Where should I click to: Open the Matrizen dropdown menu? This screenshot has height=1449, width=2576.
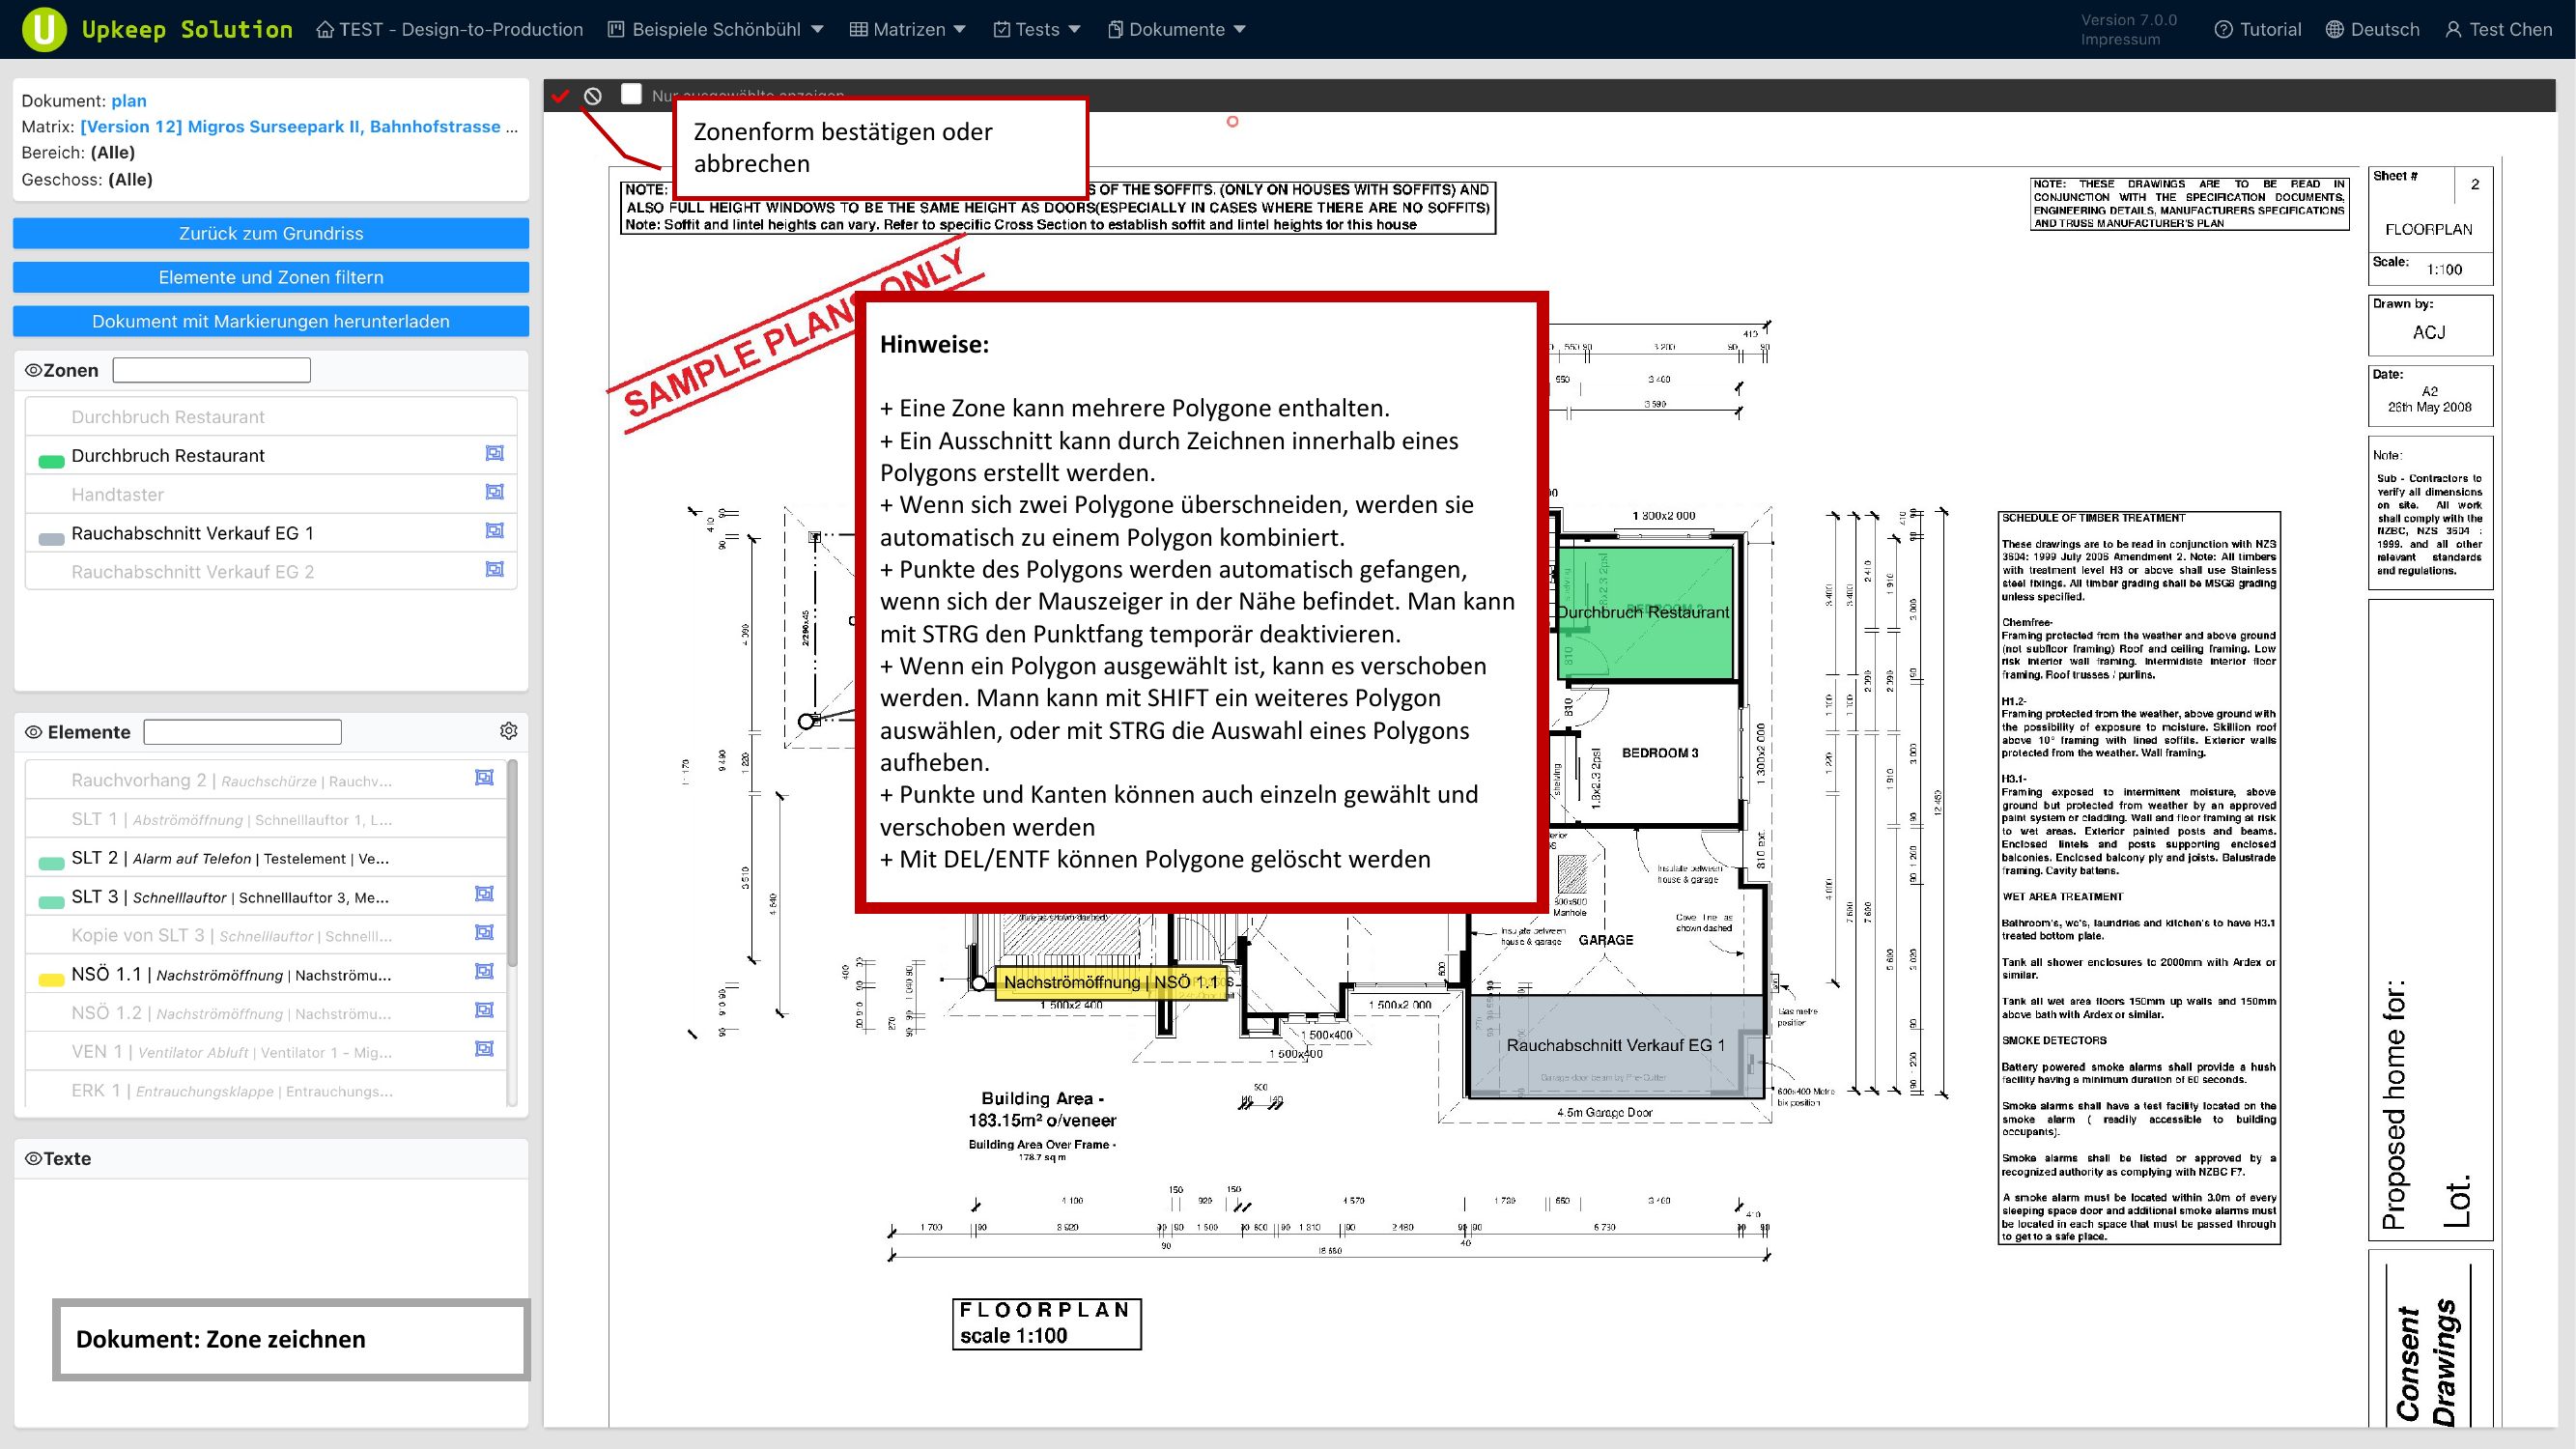[x=908, y=29]
